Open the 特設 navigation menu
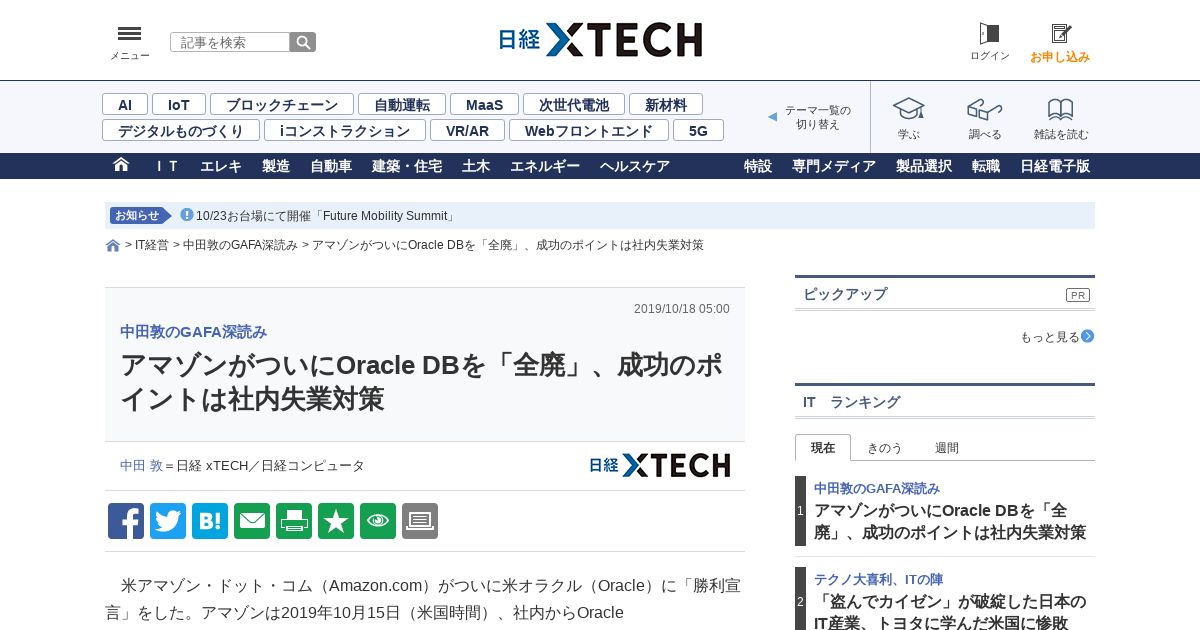1200x630 pixels. 758,166
